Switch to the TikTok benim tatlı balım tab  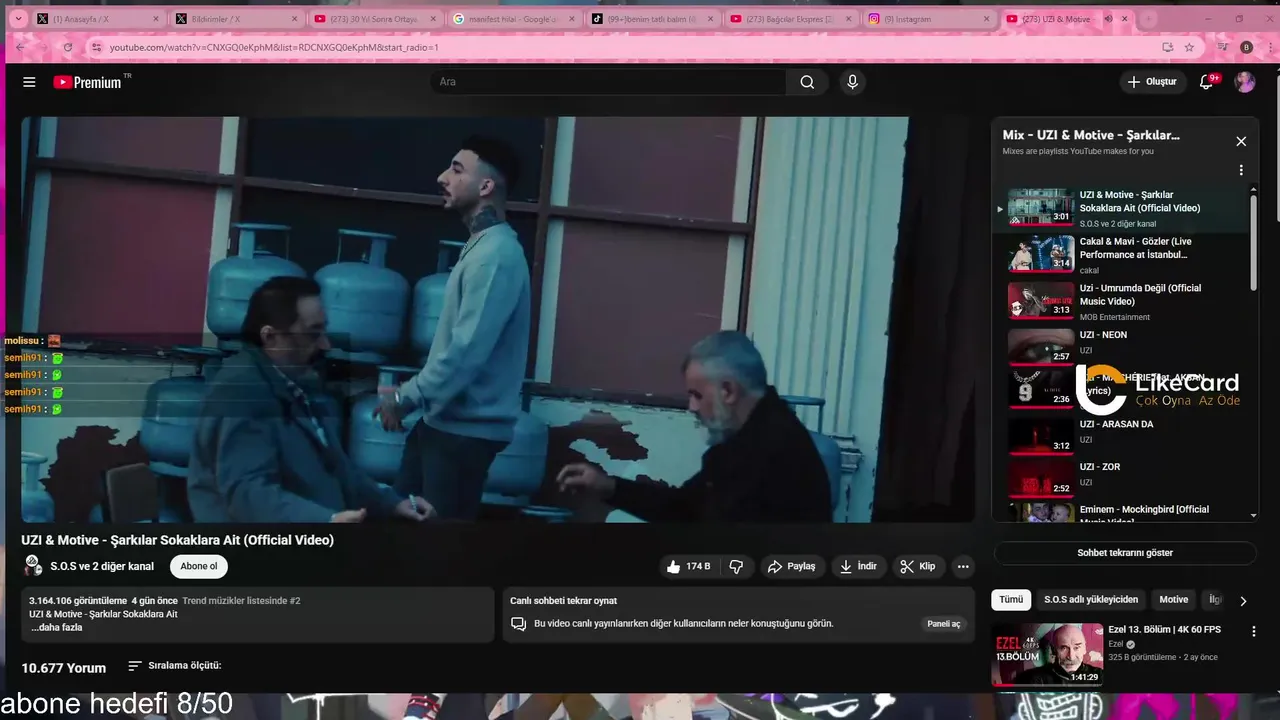pyautogui.click(x=650, y=19)
